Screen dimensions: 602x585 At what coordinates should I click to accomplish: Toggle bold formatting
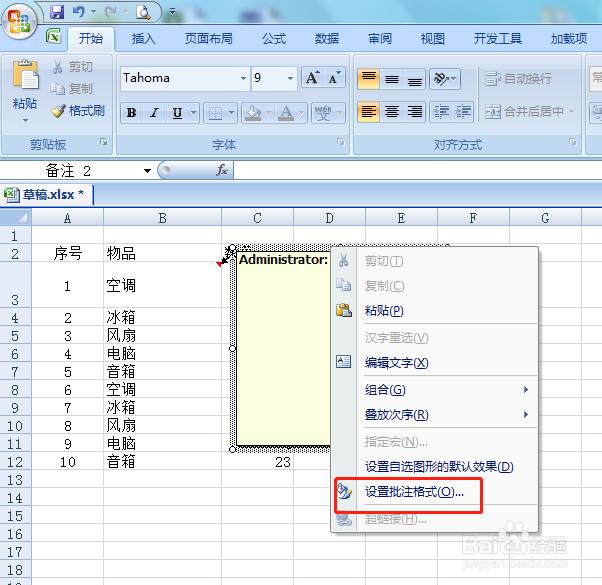(x=131, y=112)
